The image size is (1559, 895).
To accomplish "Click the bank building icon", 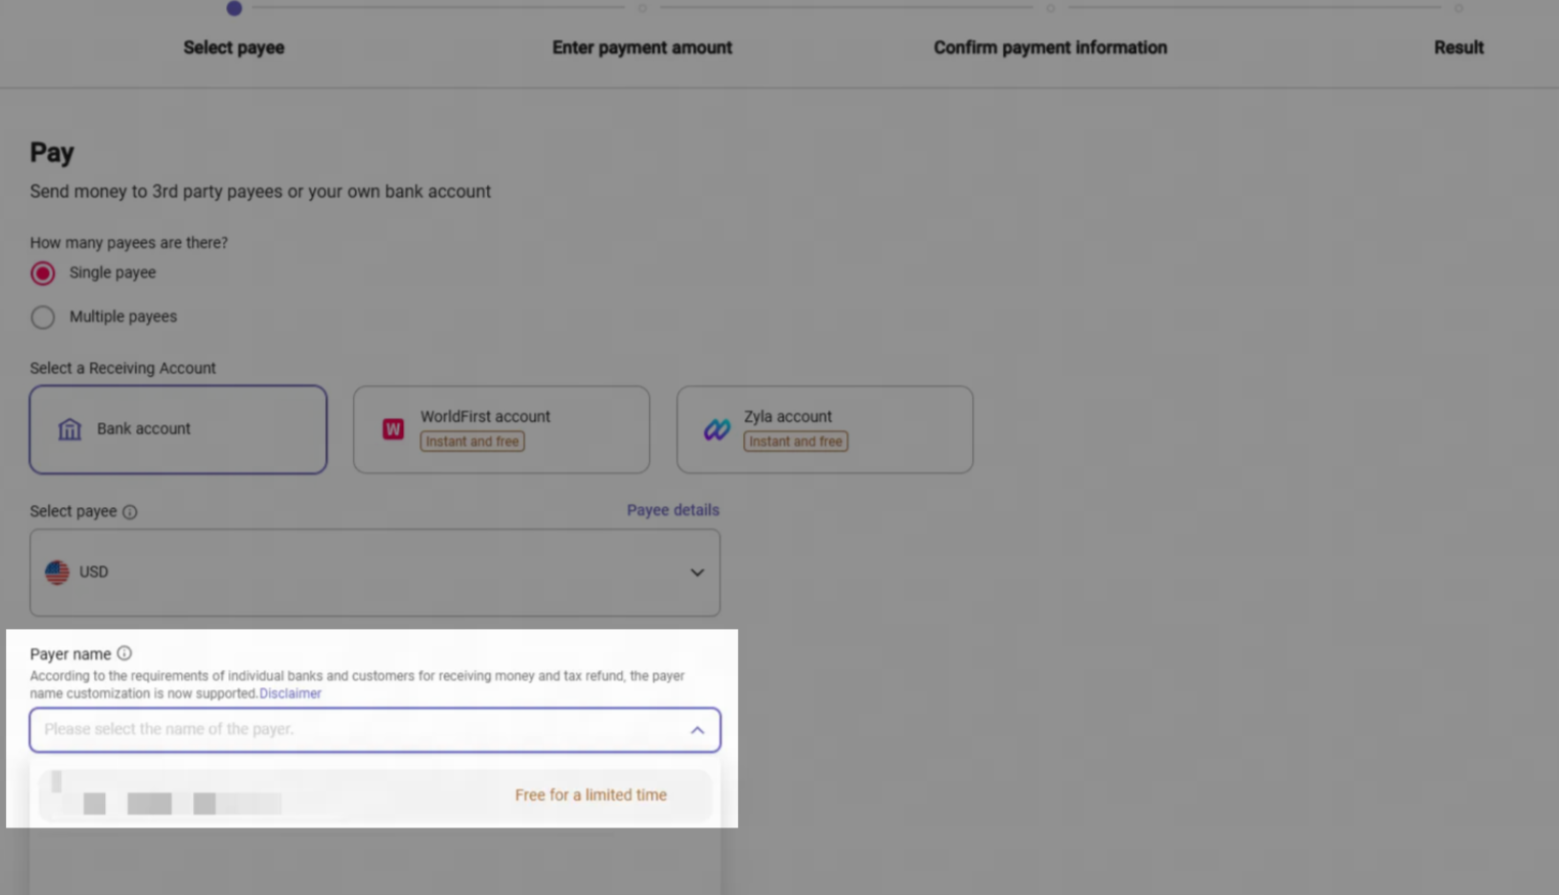I will pos(69,429).
